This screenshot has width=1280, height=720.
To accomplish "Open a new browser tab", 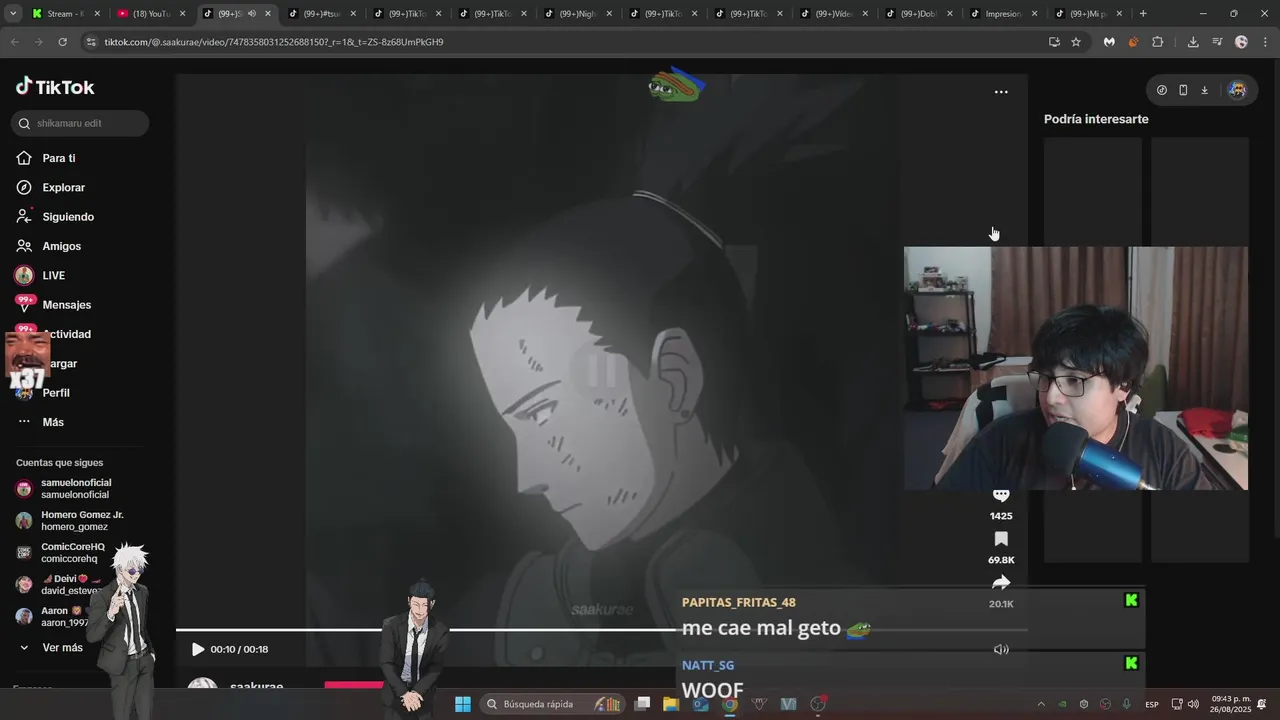I will 1143,14.
